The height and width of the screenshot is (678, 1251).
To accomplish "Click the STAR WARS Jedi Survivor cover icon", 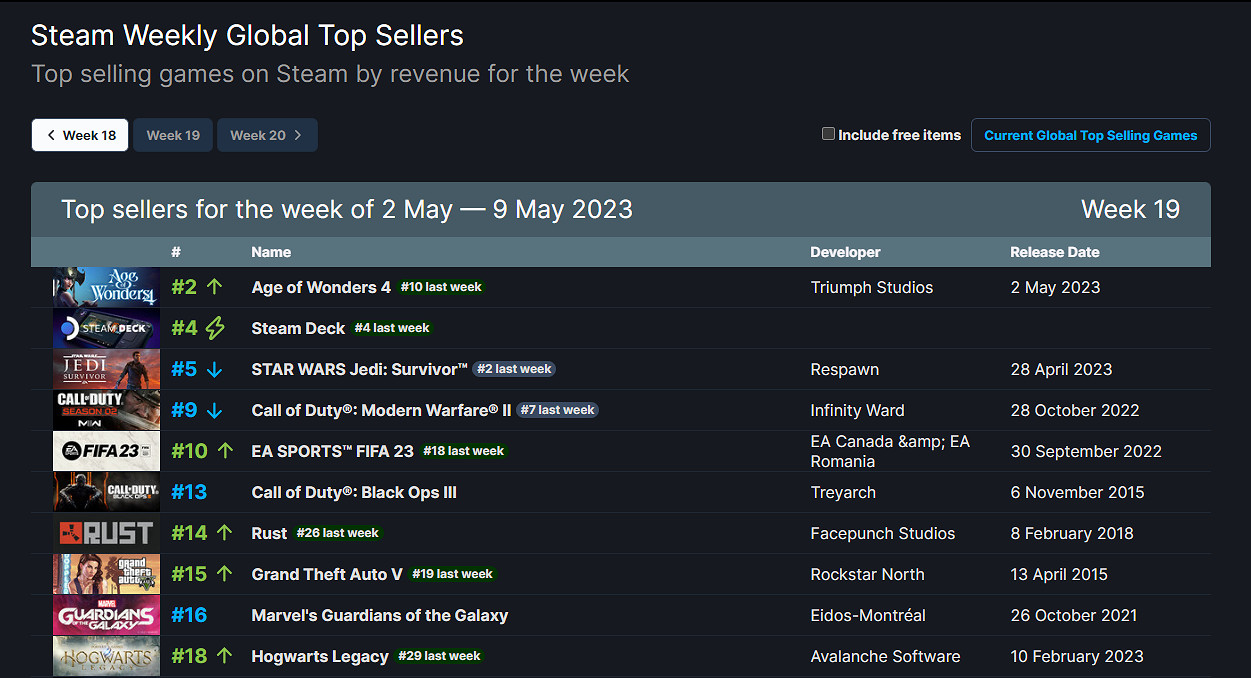I will pos(106,369).
